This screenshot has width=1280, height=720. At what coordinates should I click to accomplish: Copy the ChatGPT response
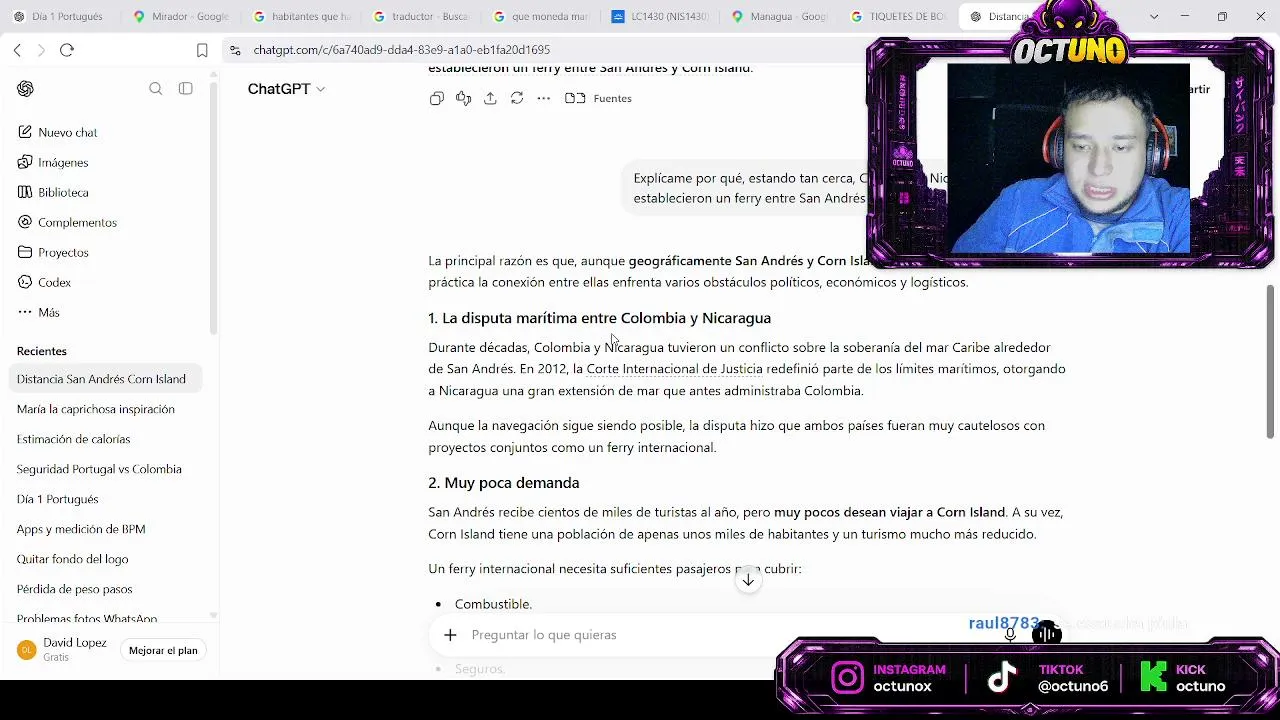[437, 98]
